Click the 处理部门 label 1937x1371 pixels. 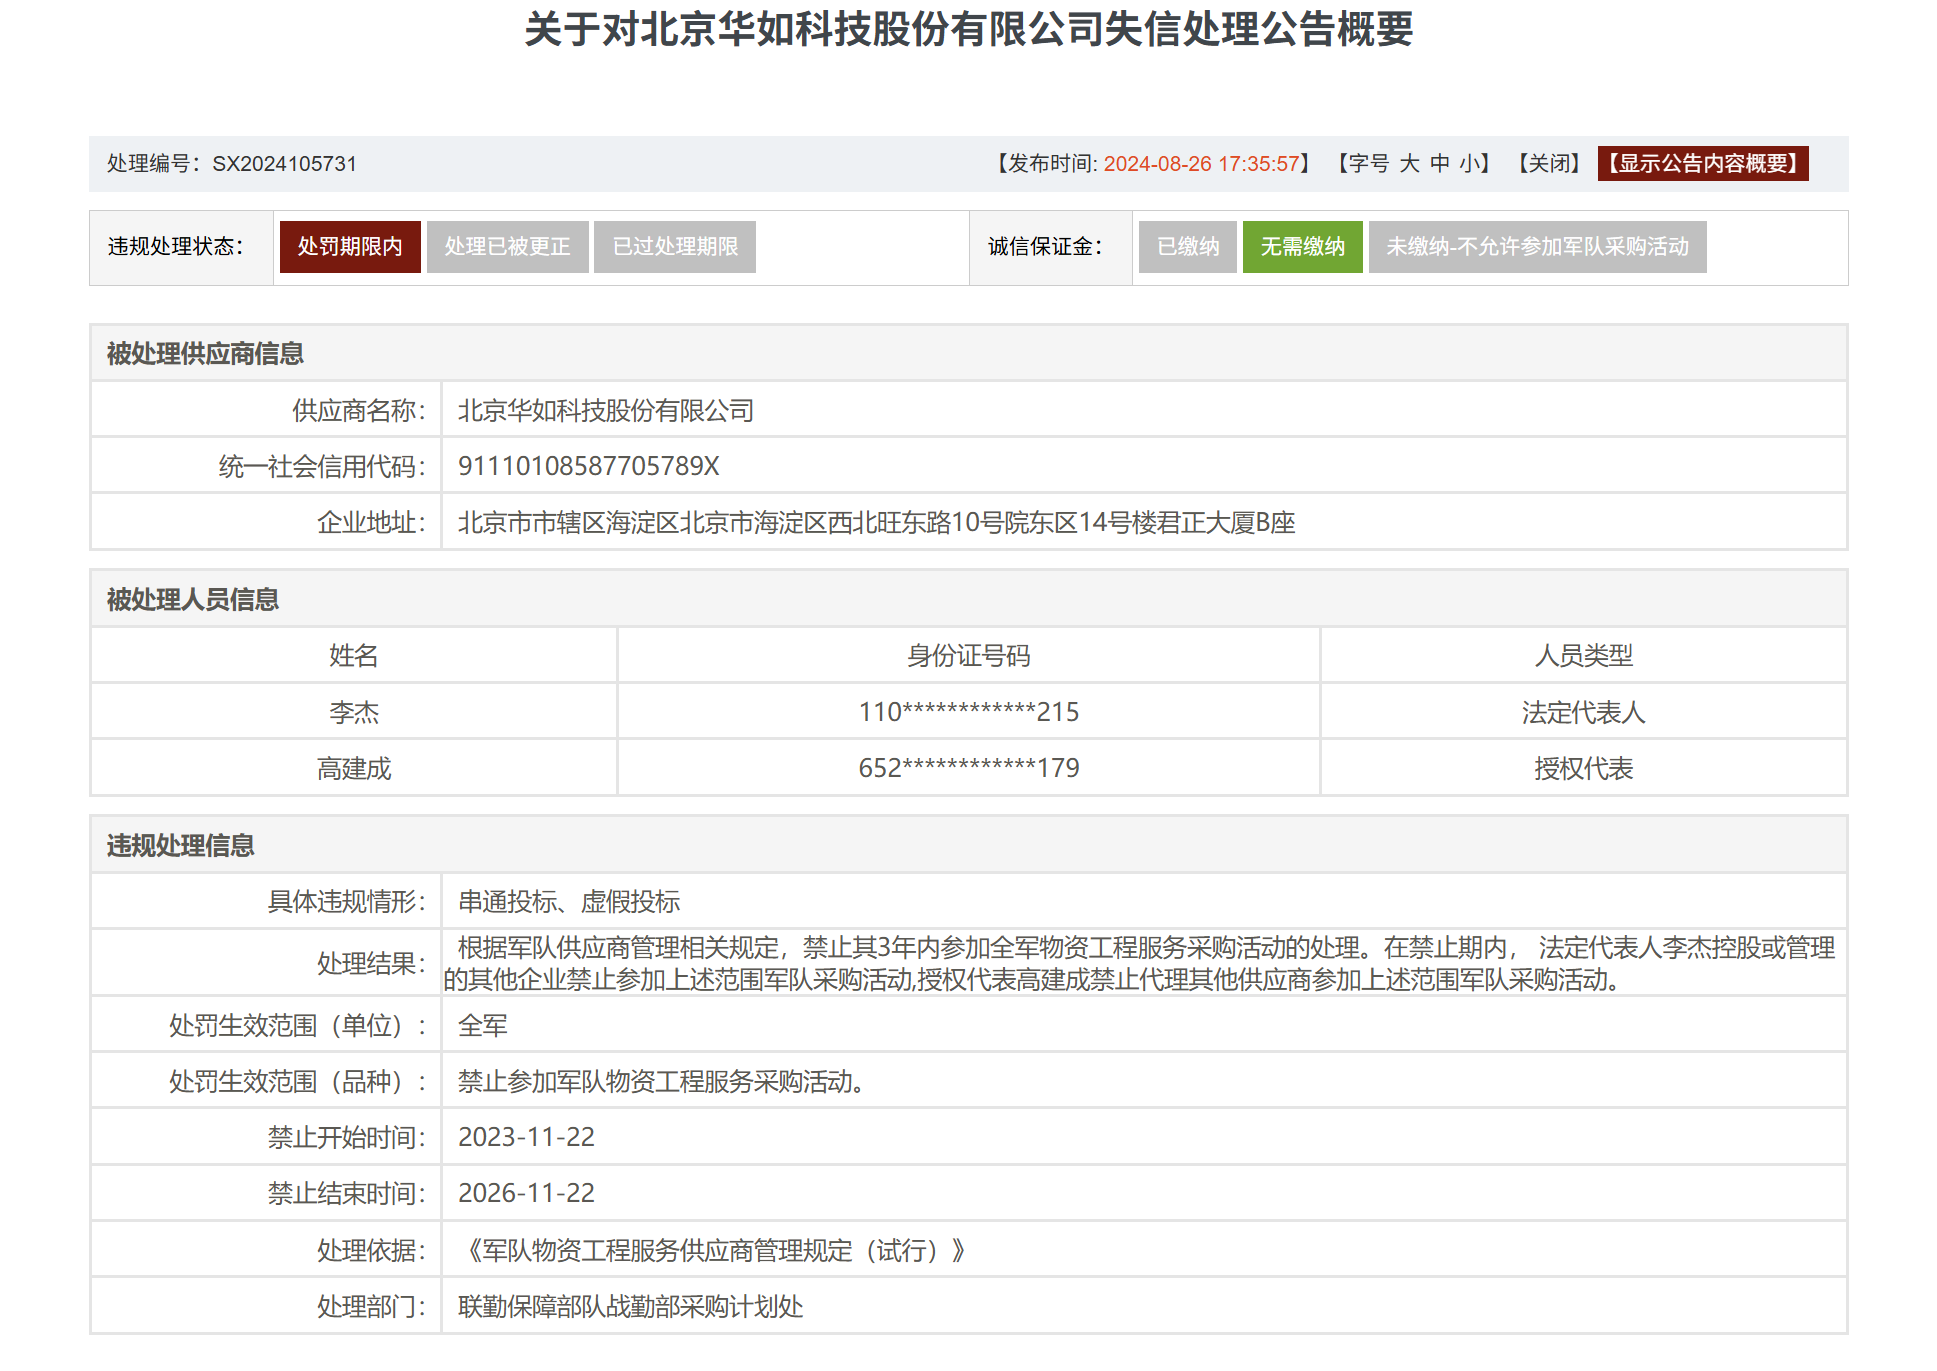tap(371, 1306)
